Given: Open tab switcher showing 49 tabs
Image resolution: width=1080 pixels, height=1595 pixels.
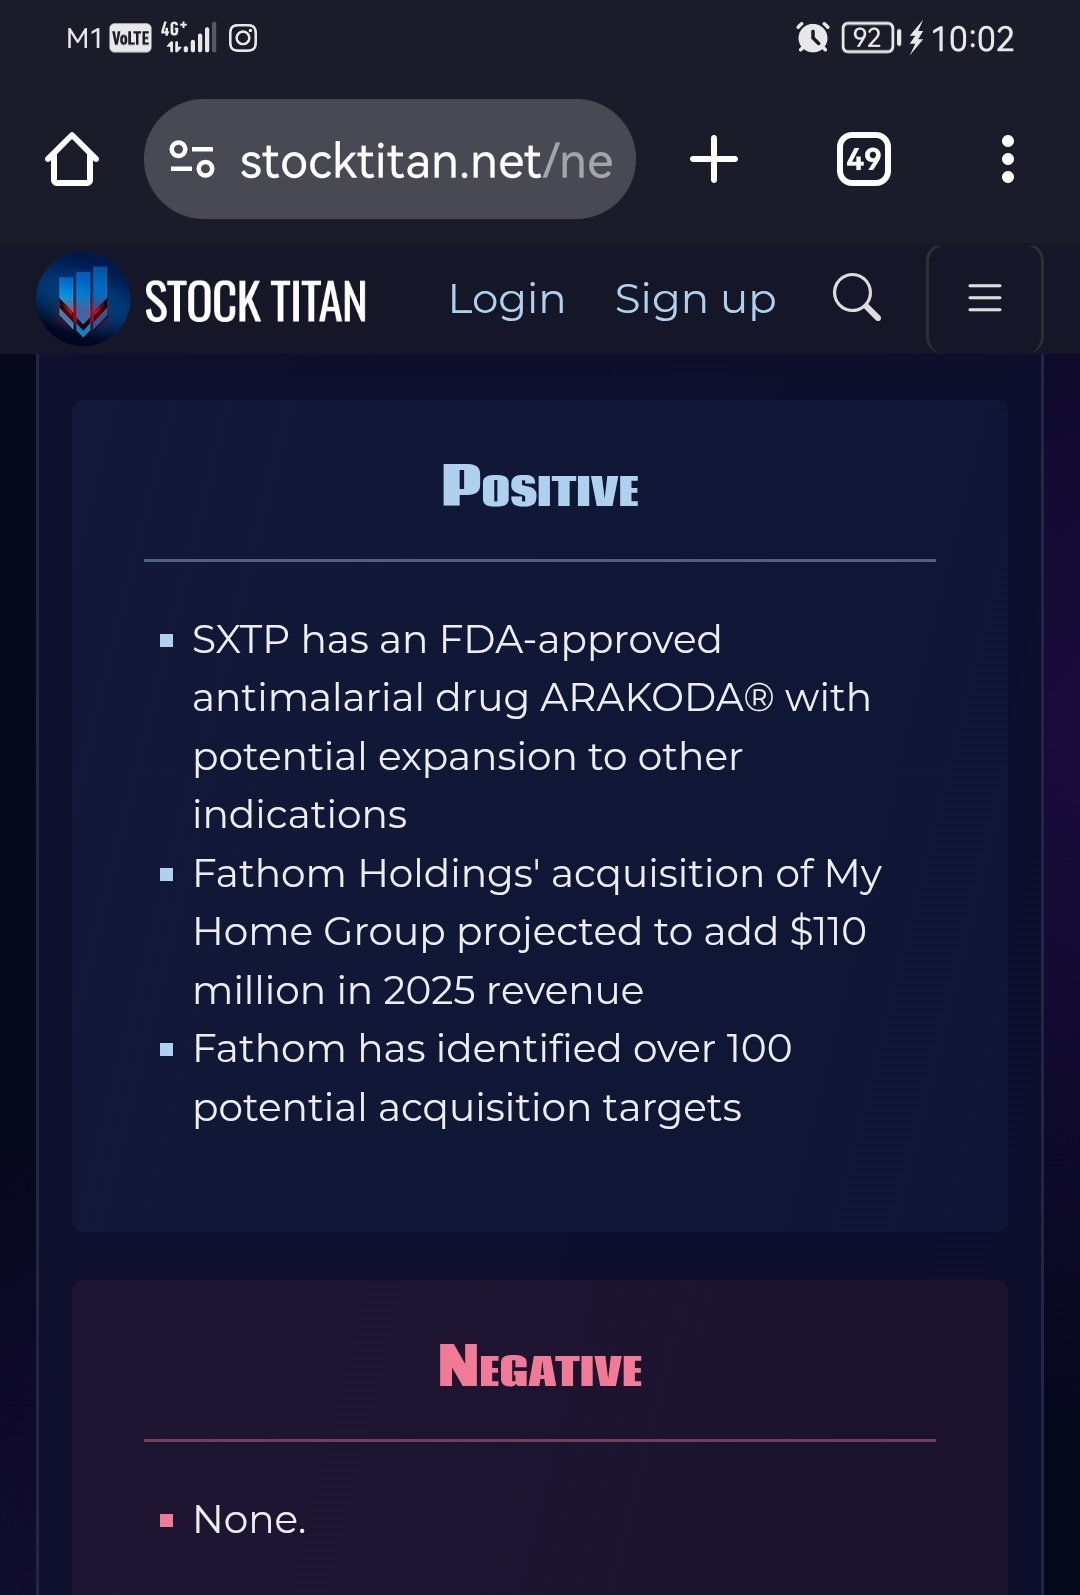Looking at the screenshot, I should 864,159.
